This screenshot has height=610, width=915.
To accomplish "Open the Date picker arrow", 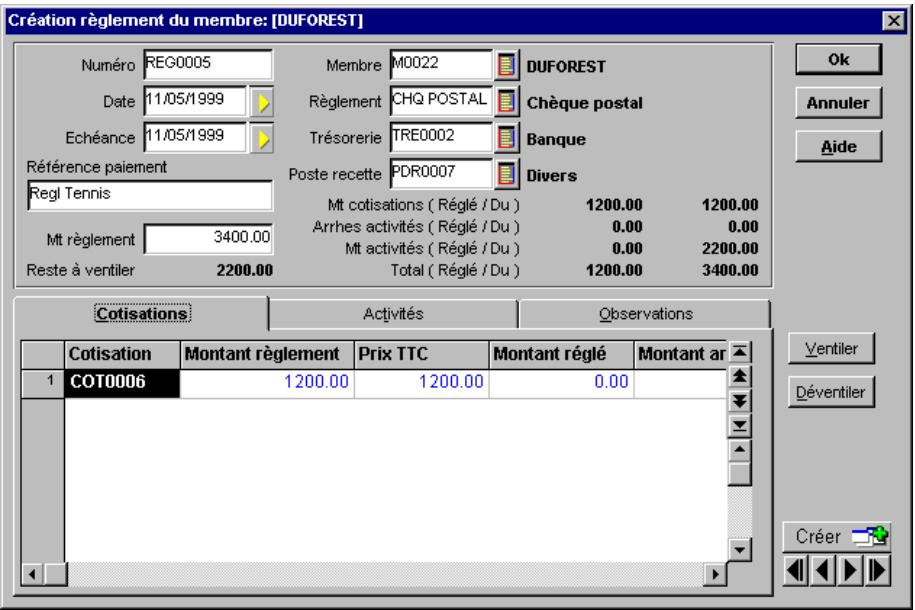I will (x=262, y=102).
